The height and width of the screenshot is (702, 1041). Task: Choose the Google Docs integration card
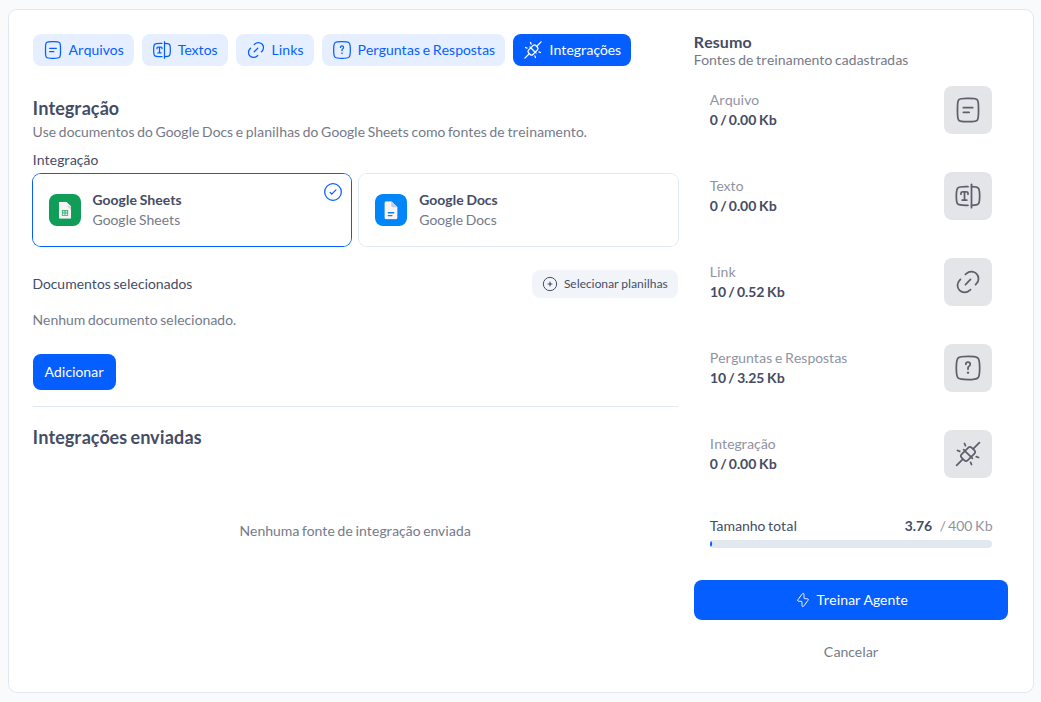pos(519,210)
